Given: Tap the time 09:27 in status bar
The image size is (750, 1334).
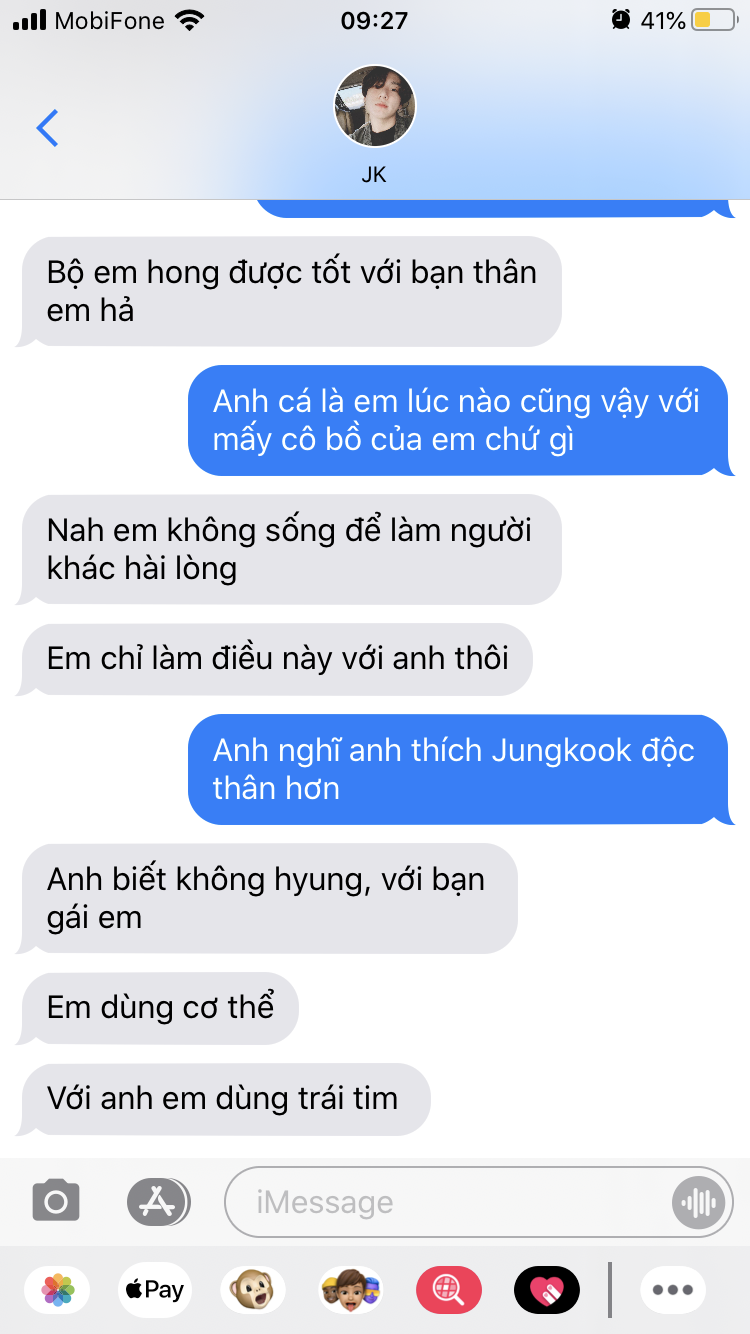Looking at the screenshot, I should (374, 20).
